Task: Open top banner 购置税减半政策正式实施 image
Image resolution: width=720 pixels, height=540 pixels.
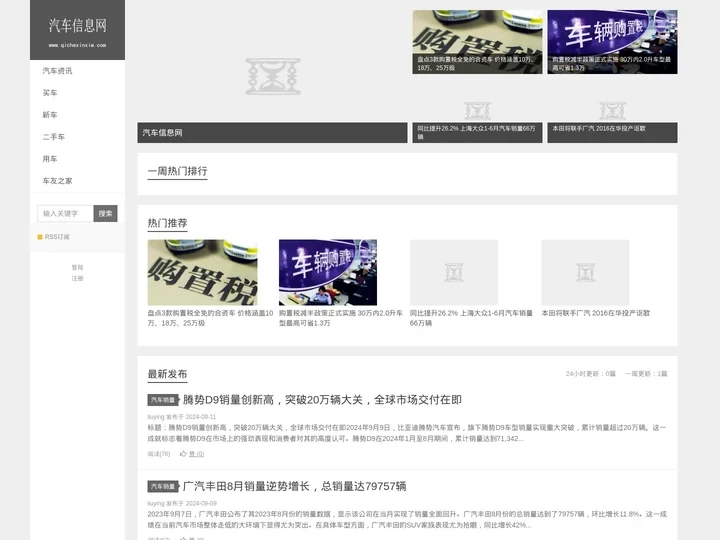Action: click(x=612, y=42)
